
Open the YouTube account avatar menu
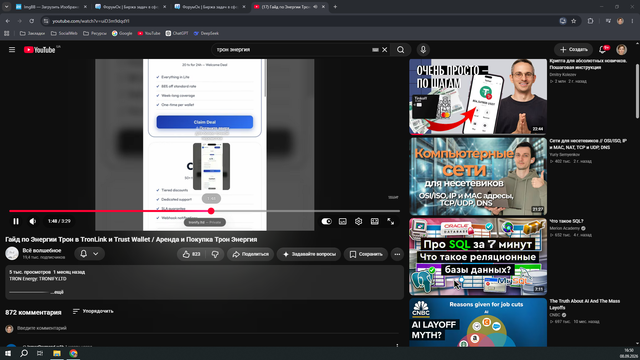[621, 50]
